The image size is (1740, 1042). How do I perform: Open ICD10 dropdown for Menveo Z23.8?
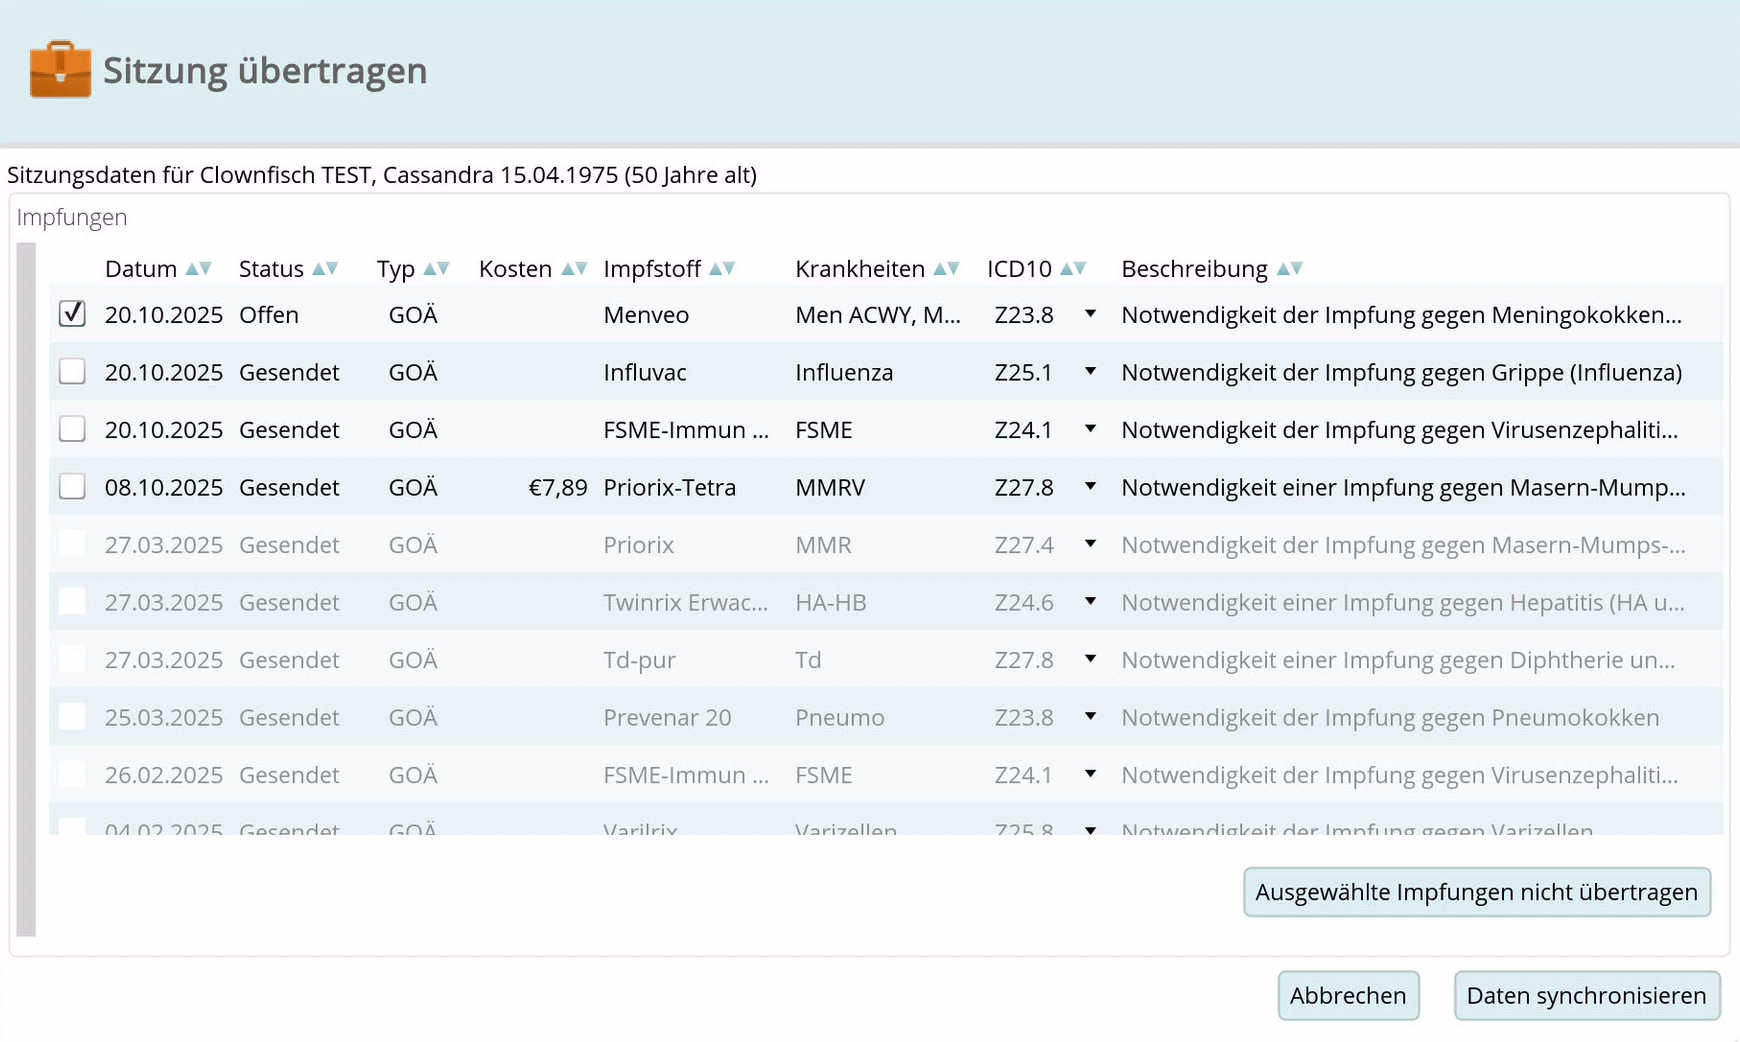click(x=1090, y=314)
